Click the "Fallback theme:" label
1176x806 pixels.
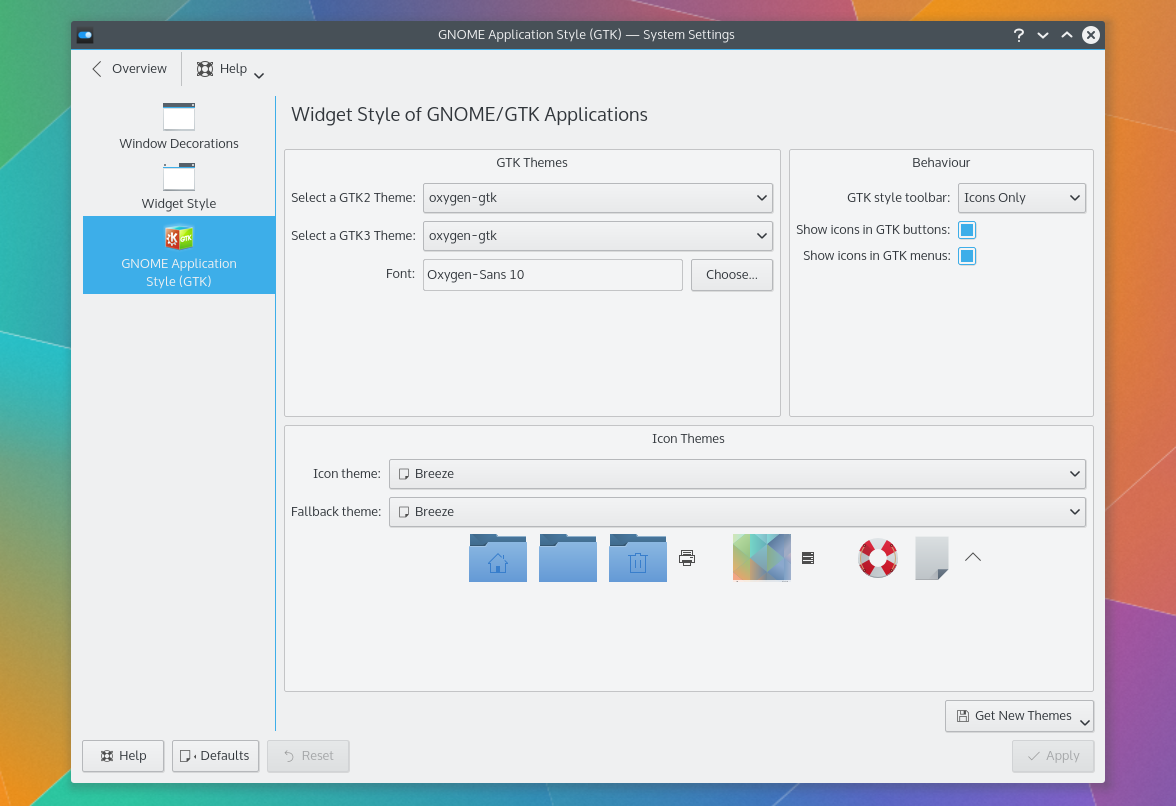(336, 511)
